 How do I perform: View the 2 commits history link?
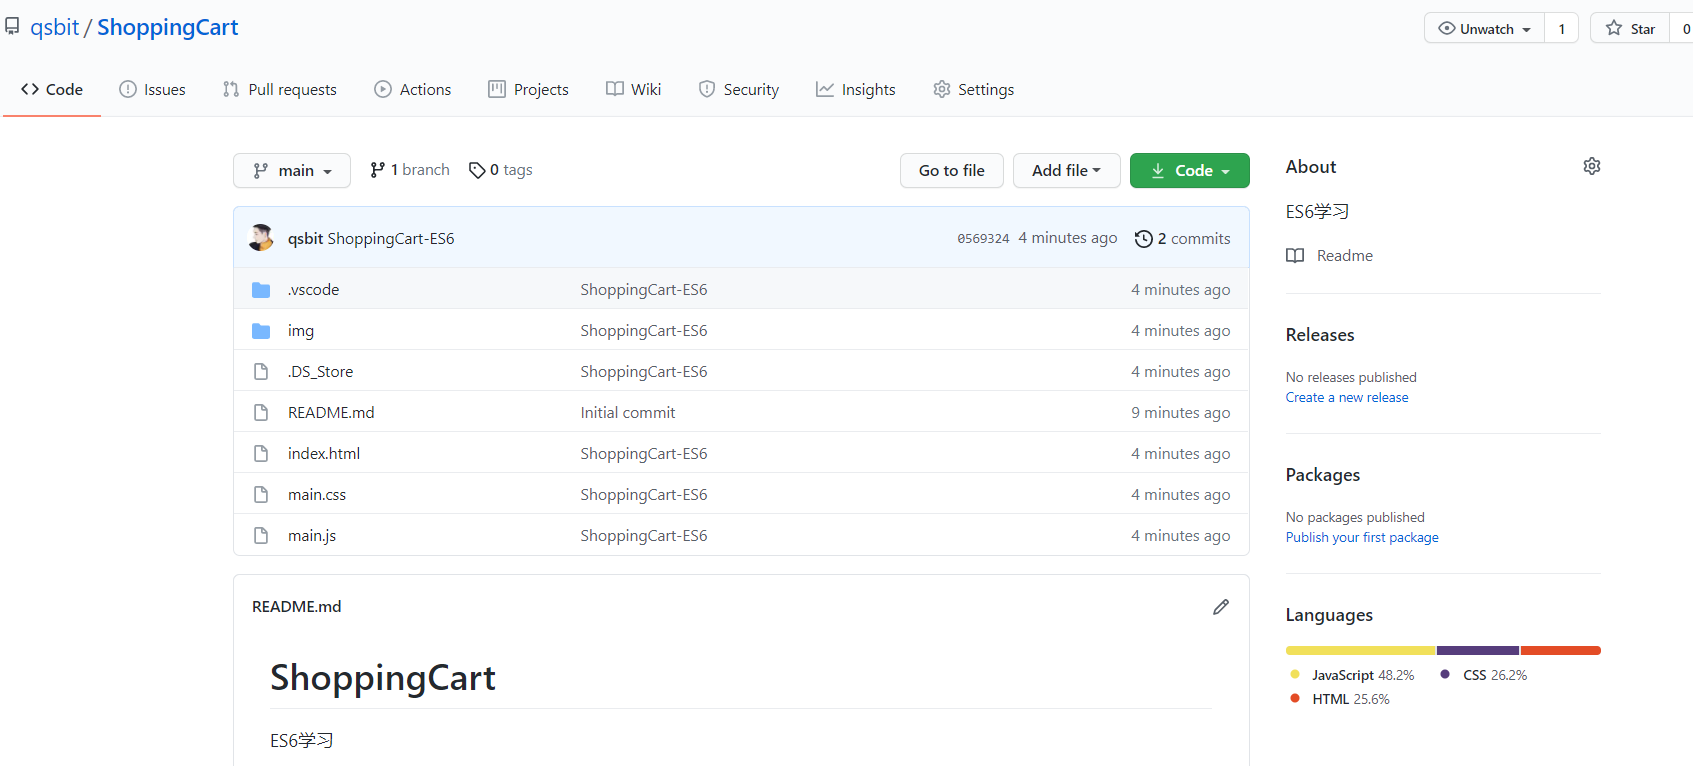[1183, 239]
